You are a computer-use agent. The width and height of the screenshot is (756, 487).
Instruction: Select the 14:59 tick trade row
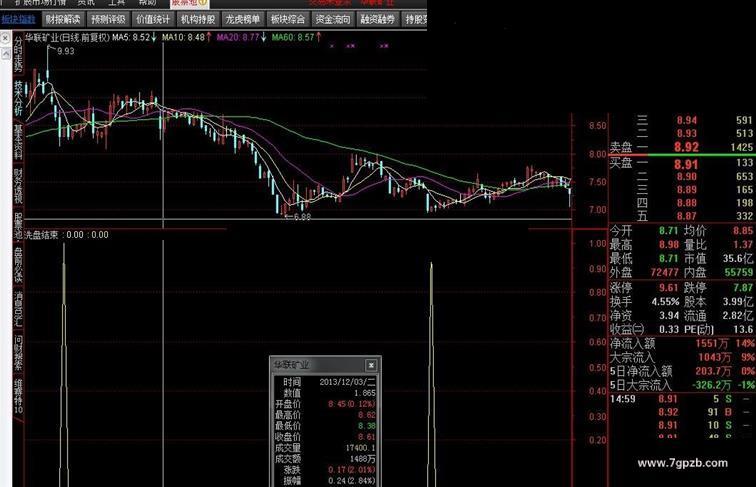pyautogui.click(x=680, y=399)
